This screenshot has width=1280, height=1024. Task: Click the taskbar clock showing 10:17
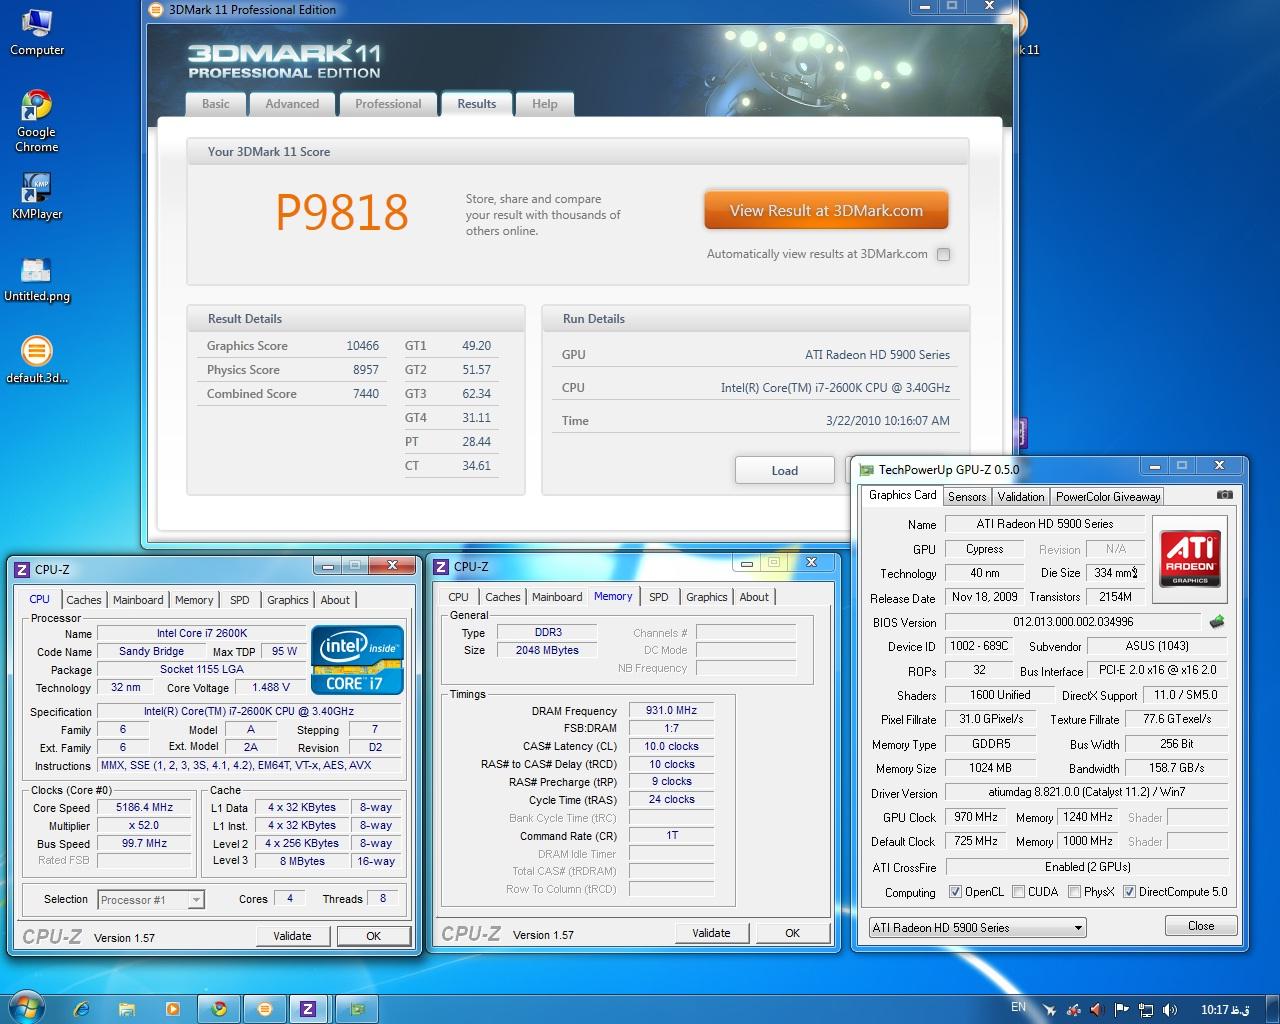[1226, 1010]
